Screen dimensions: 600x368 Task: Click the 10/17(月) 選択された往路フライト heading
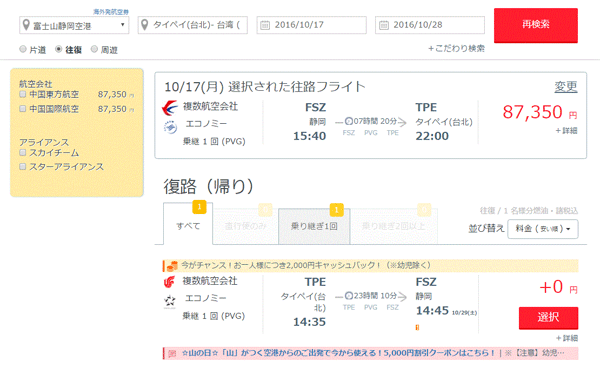(x=265, y=87)
